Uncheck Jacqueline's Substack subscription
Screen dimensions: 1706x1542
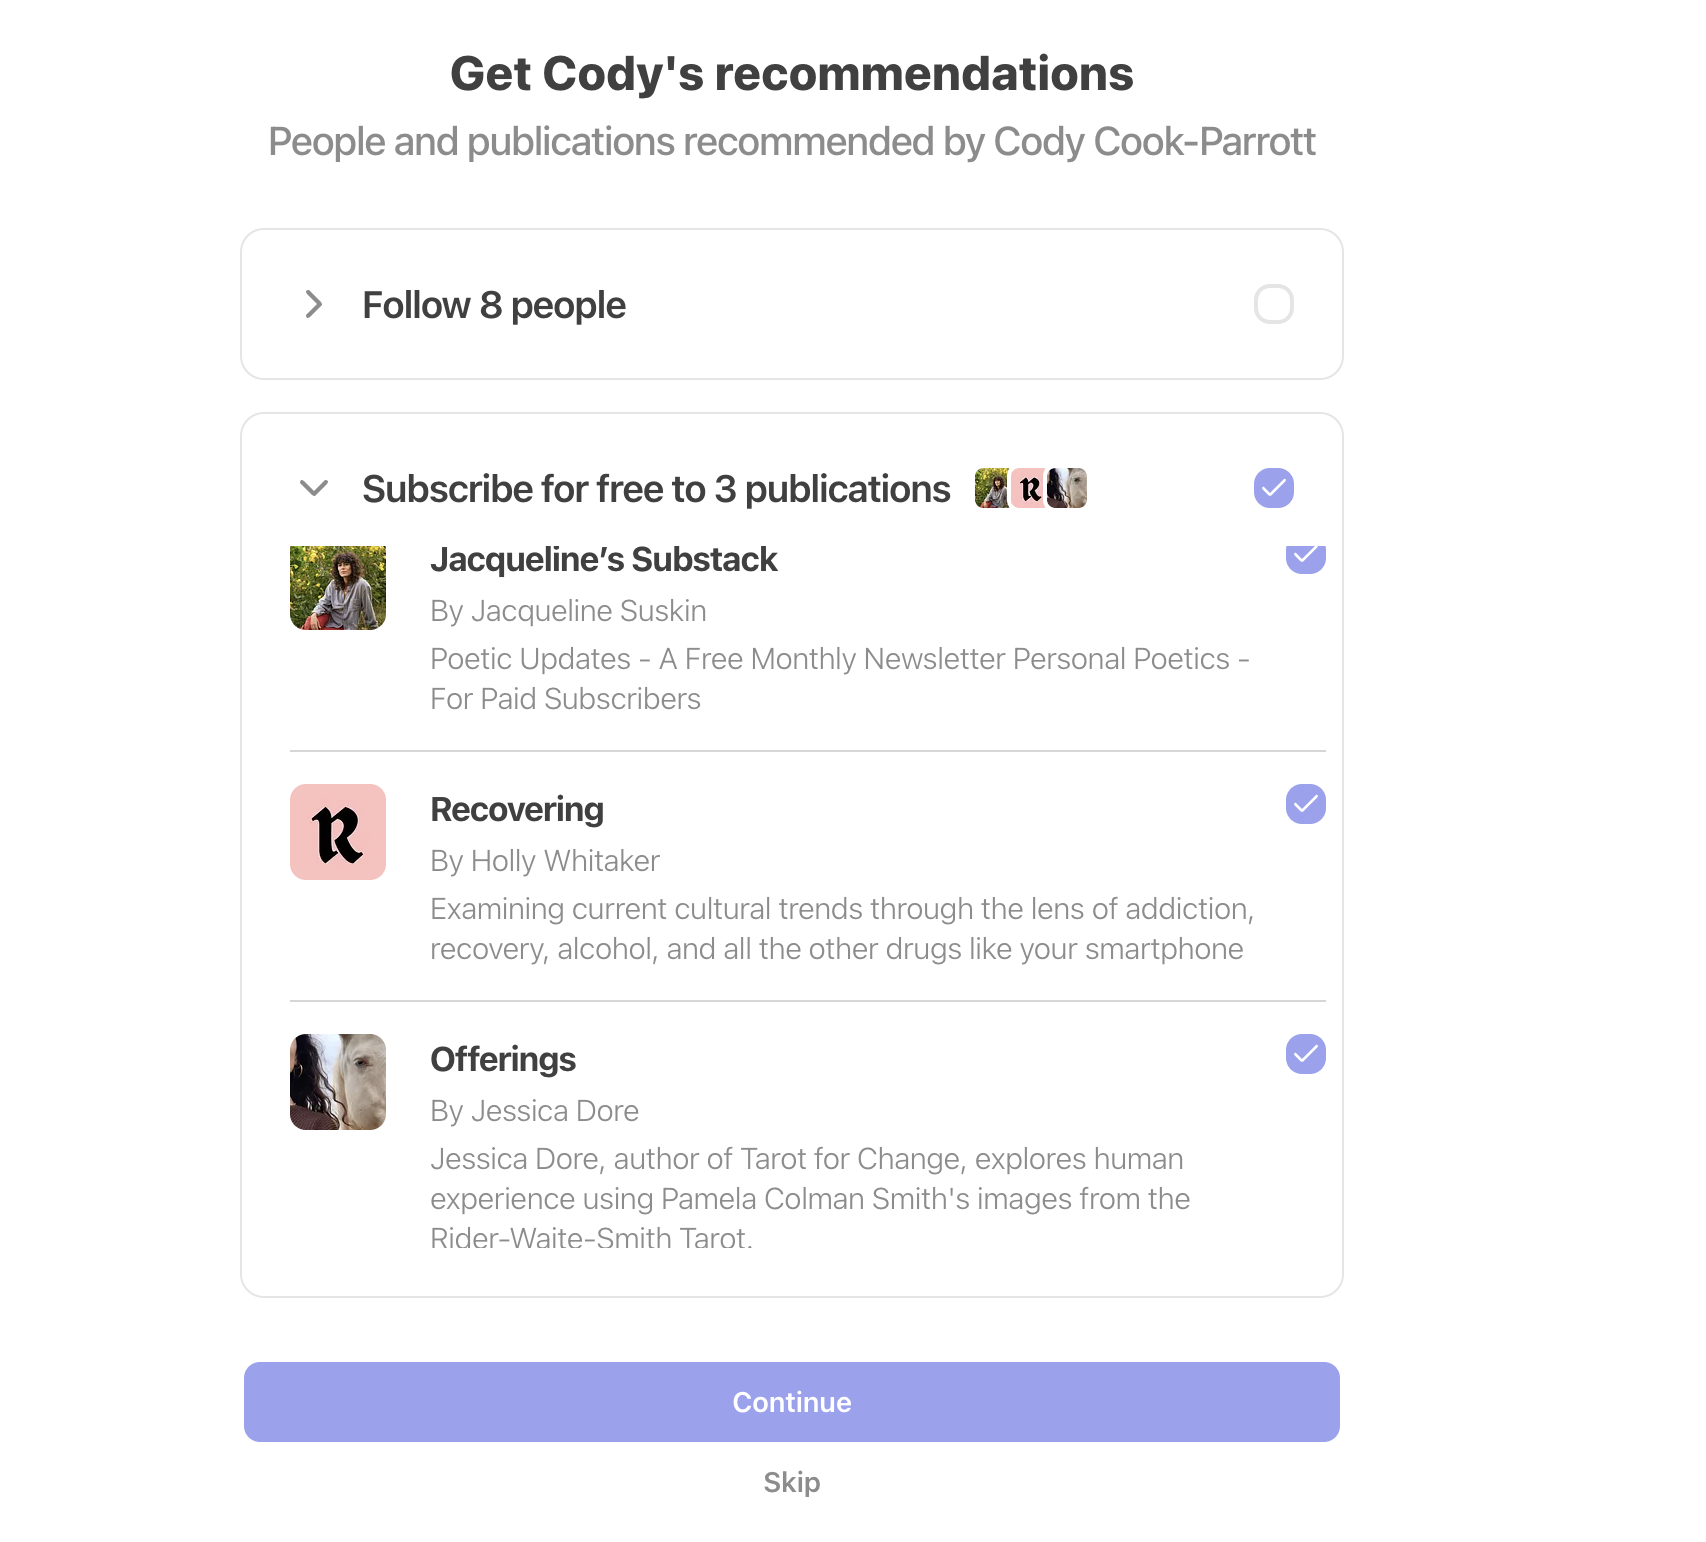1305,559
